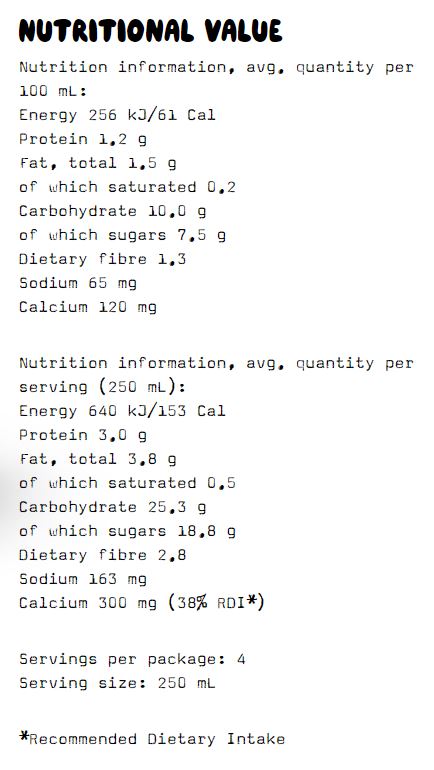Click Serving size: 250 mL text
The width and height of the screenshot is (434, 770).
117,683
